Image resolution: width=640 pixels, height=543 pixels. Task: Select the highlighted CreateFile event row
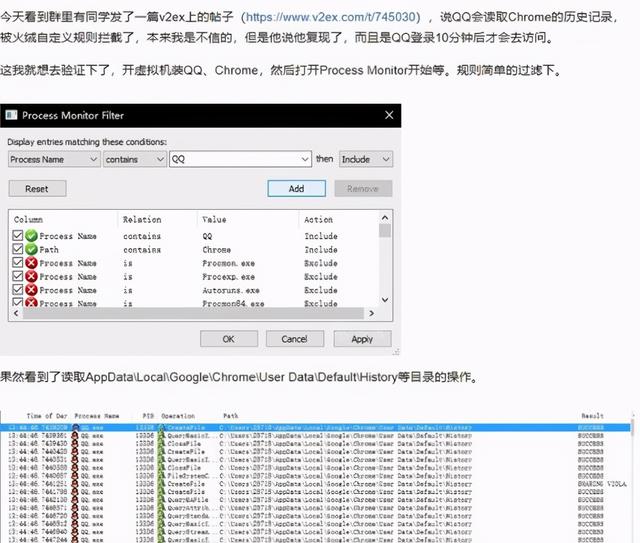[315, 427]
